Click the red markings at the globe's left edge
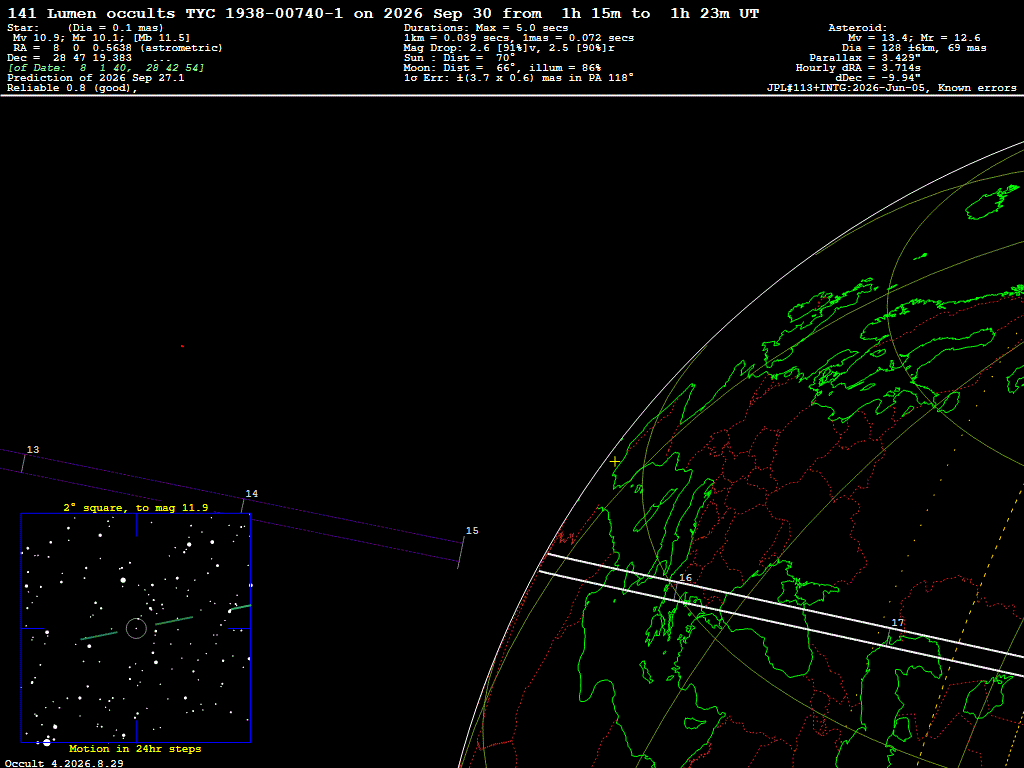 click(566, 539)
